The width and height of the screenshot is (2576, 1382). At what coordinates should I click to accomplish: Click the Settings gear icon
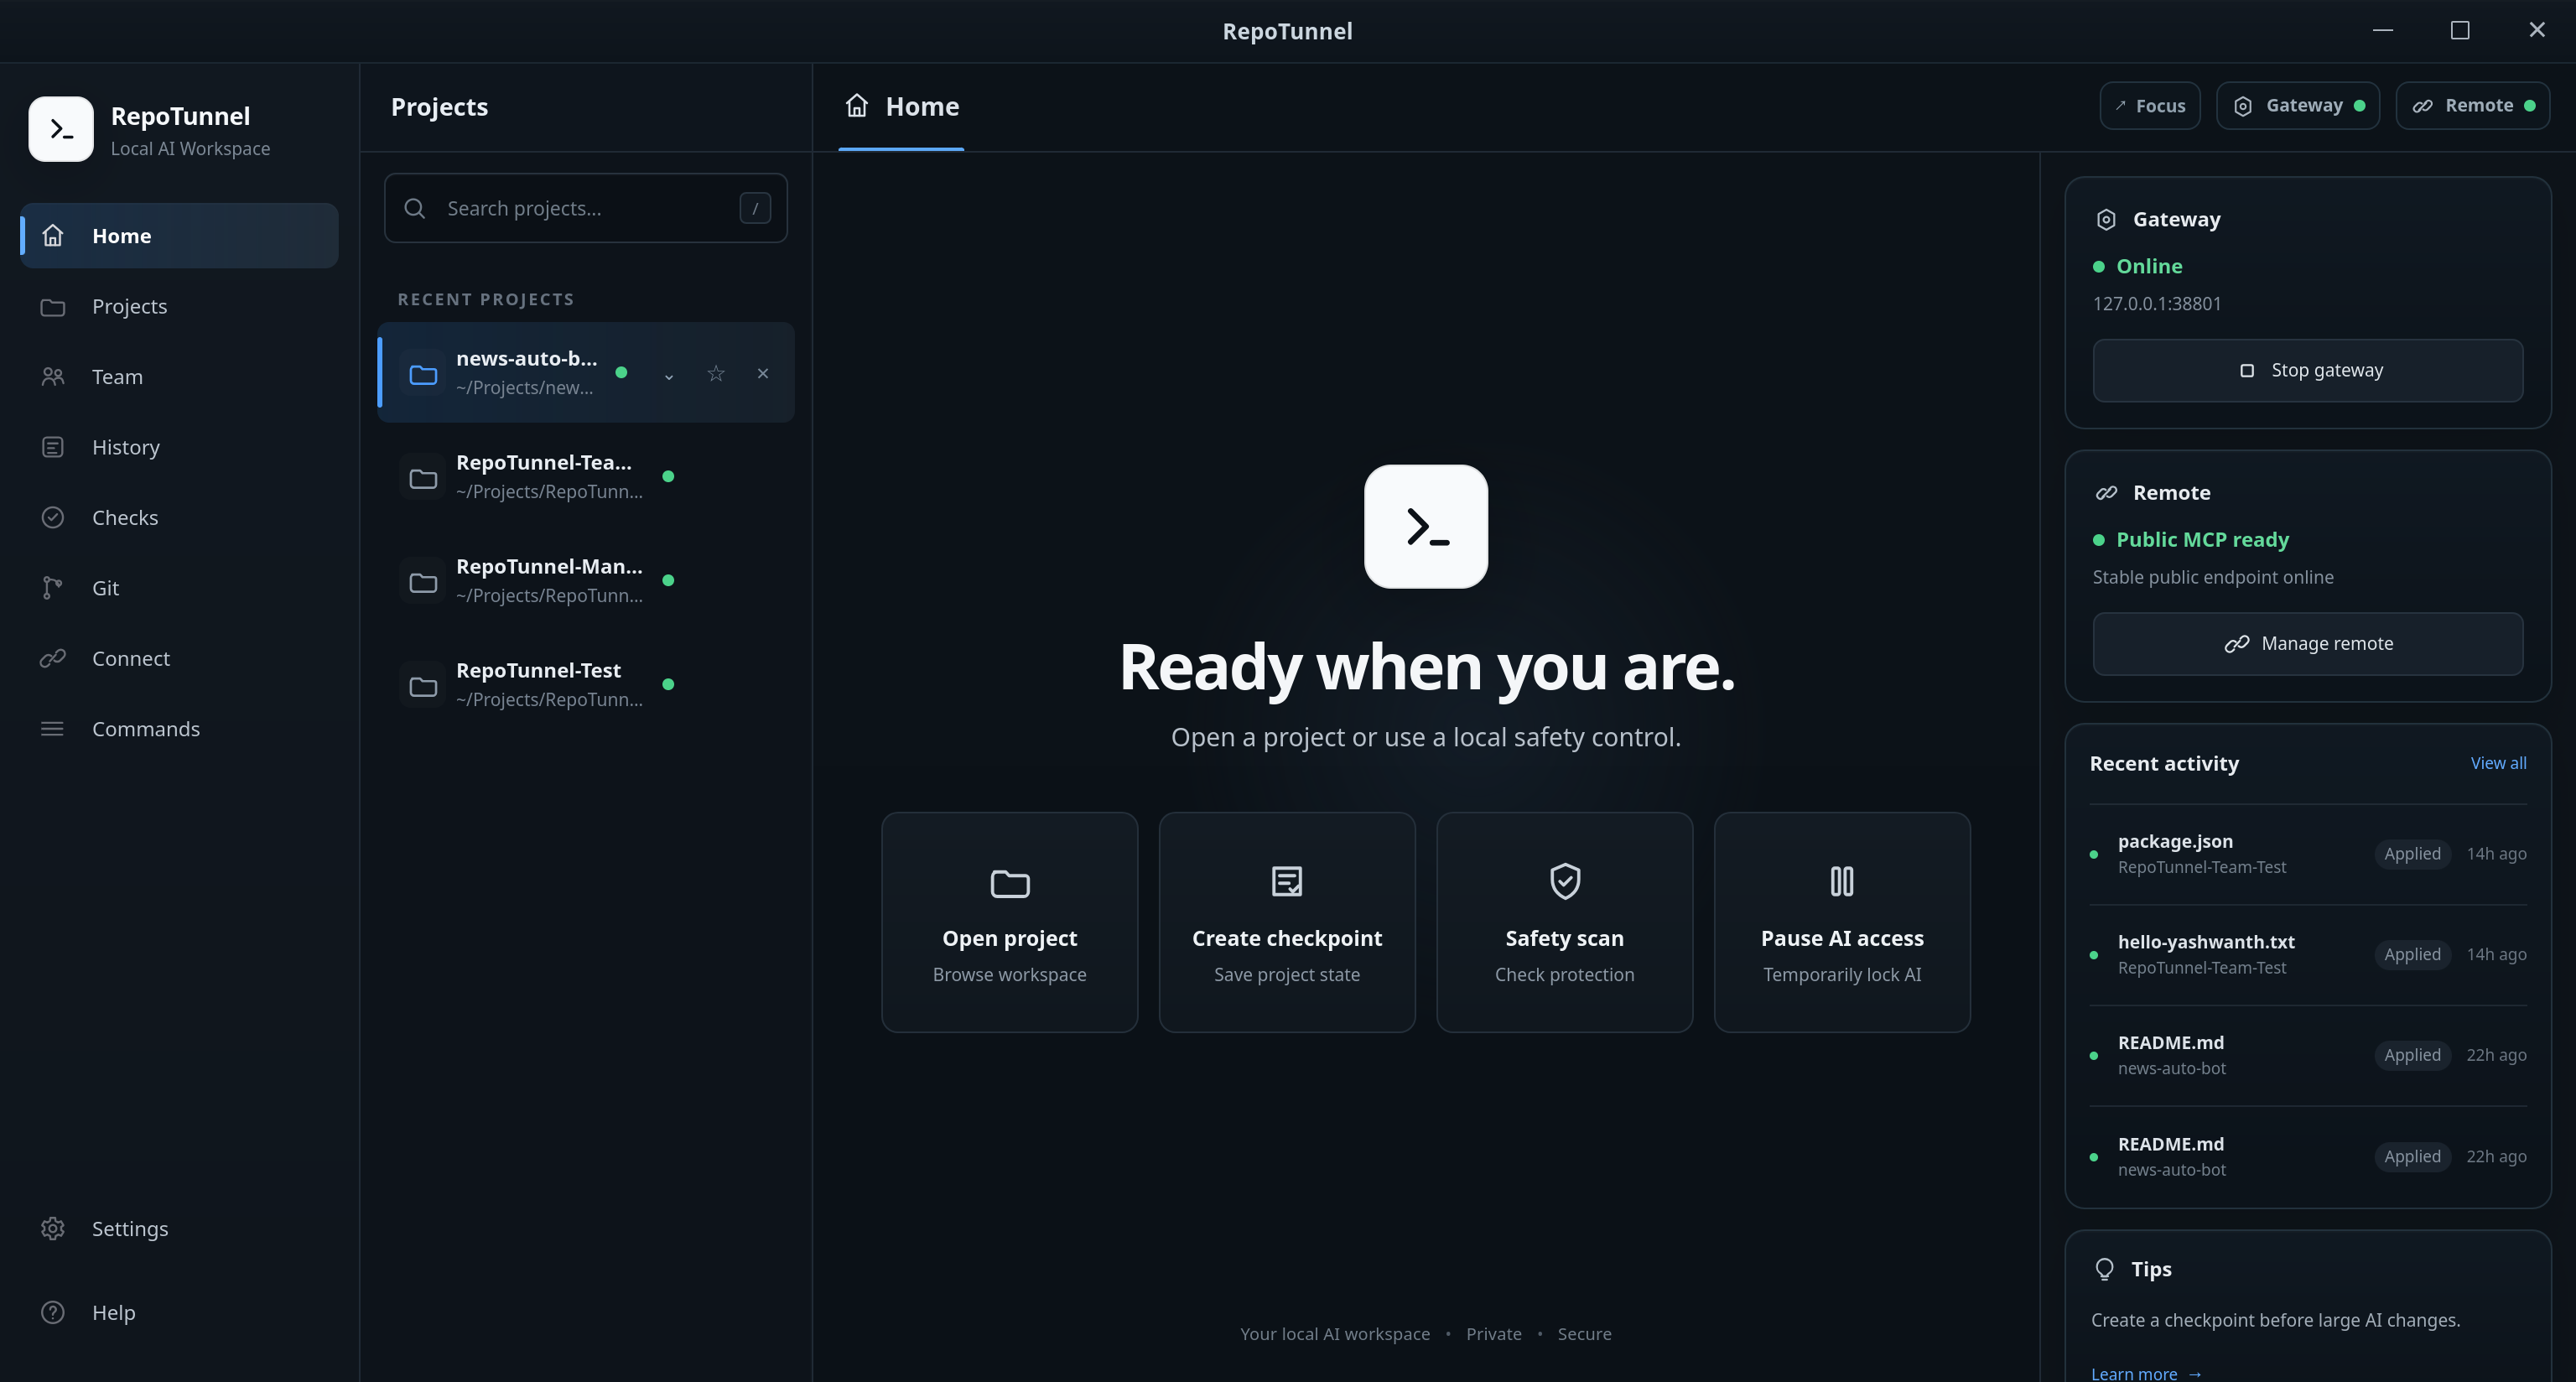coord(53,1229)
